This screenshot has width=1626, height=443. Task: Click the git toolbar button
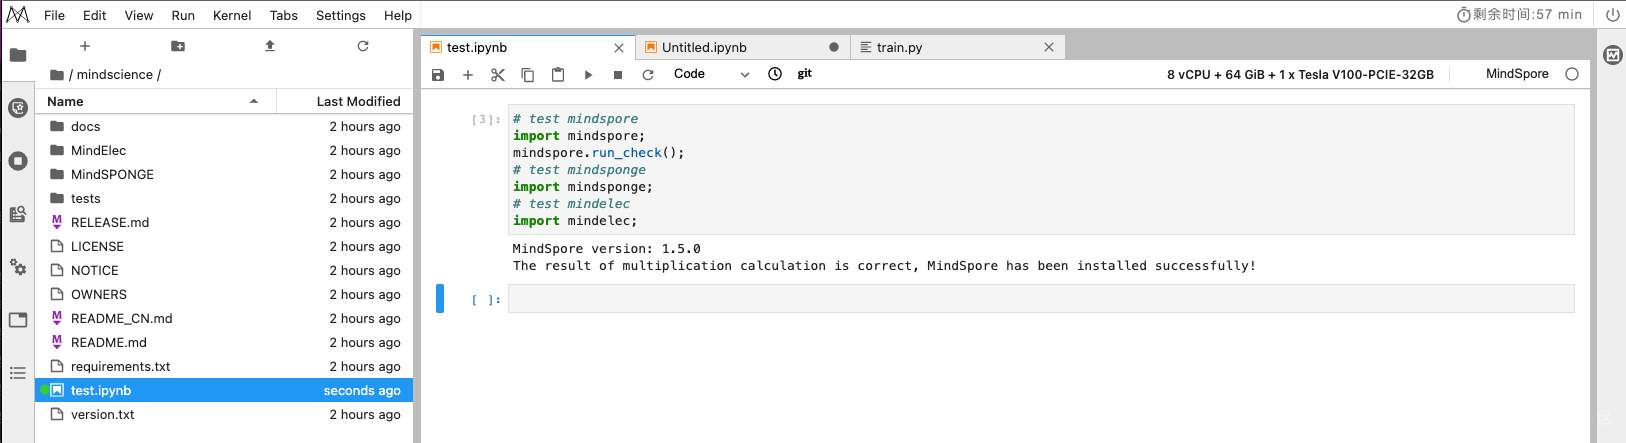click(x=805, y=74)
